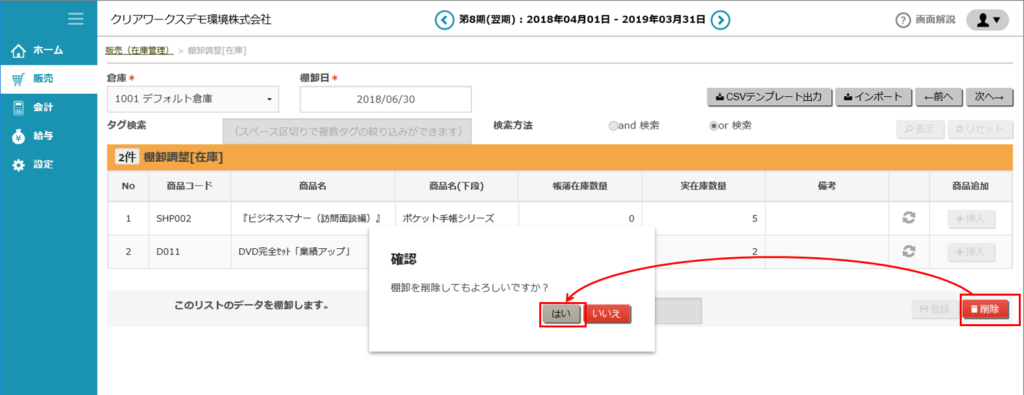Click DVD完全ｾｯﾄ「業績アップ」 product name
Screen dimensions: 1024x395
(296, 252)
